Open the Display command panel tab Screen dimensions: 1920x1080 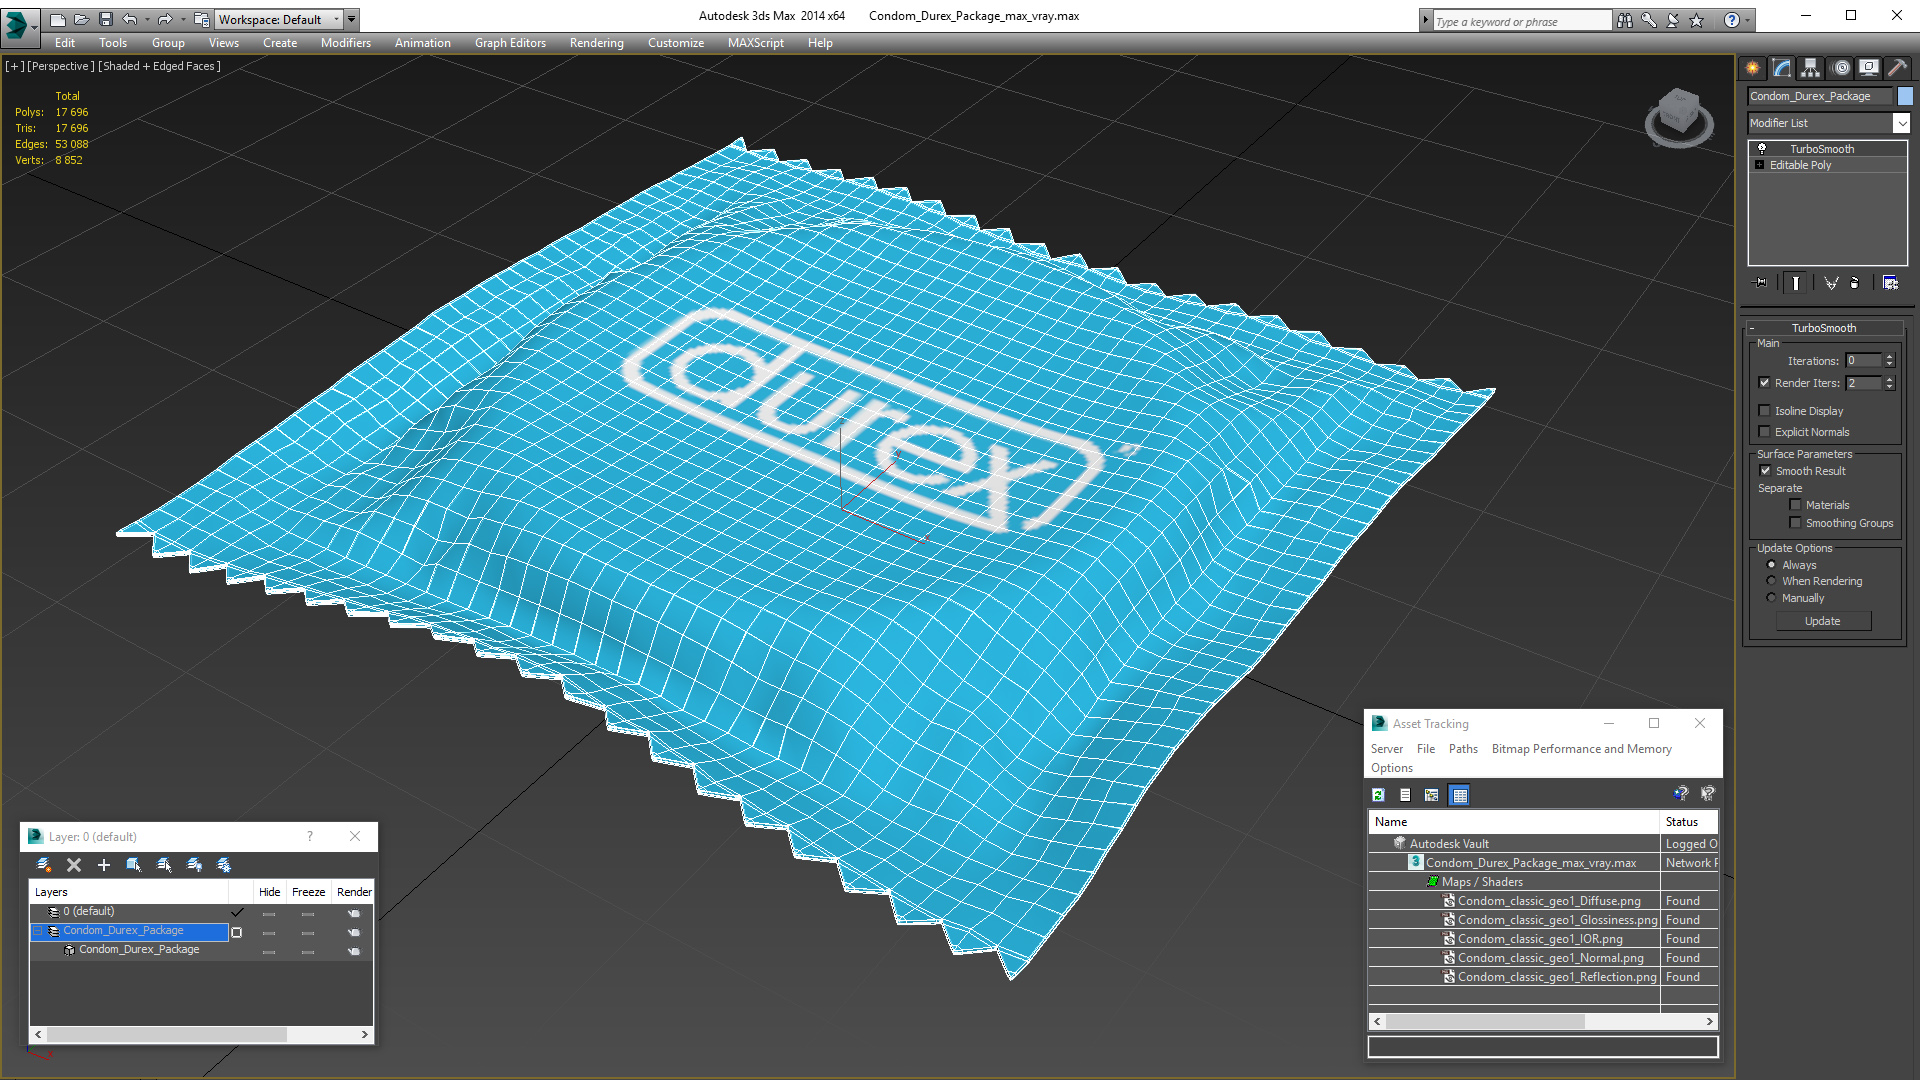pos(1868,68)
